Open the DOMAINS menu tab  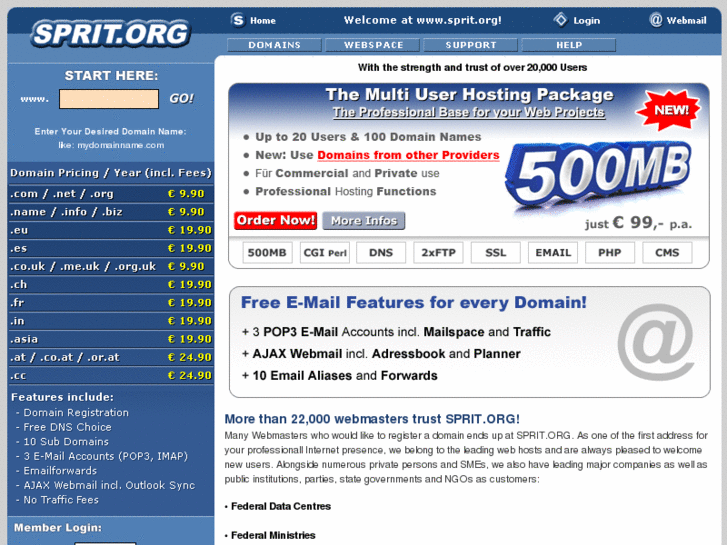coord(274,45)
